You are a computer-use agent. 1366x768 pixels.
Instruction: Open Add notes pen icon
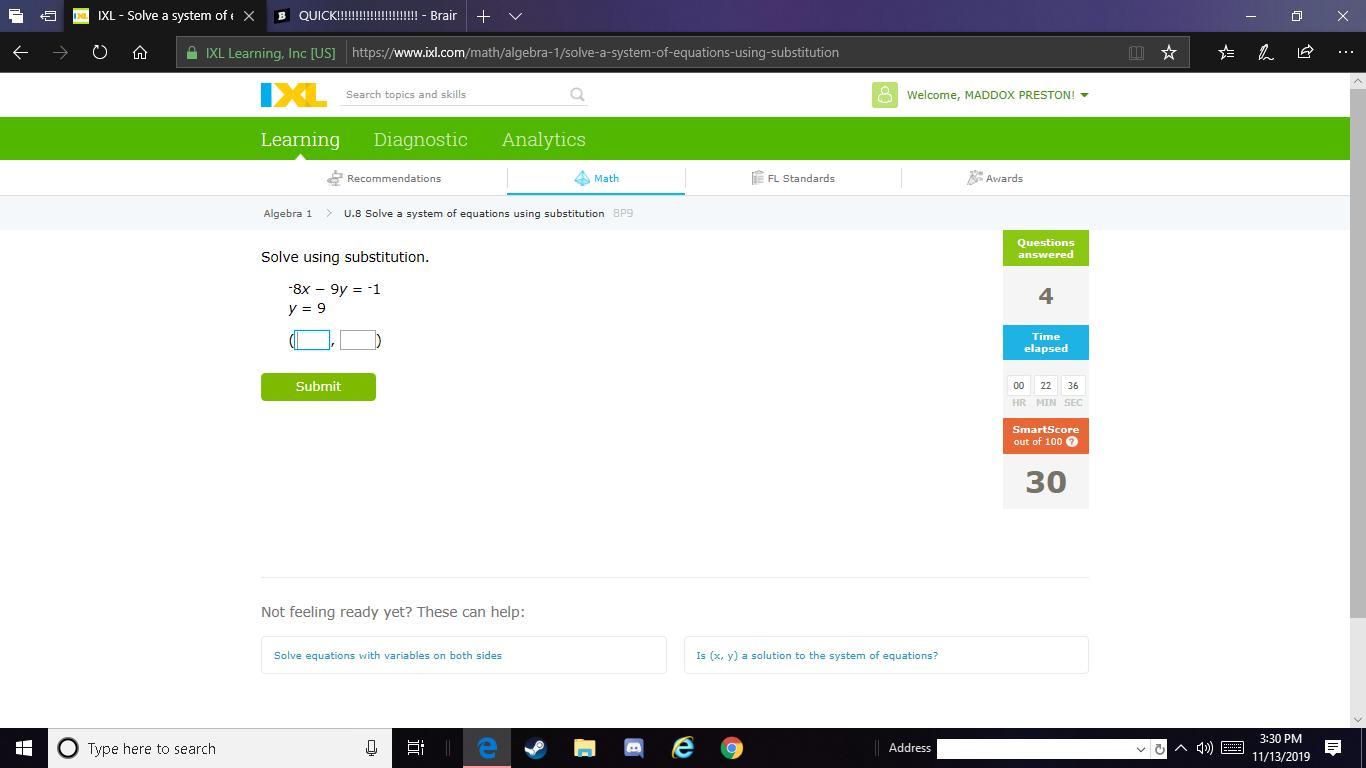(x=1266, y=52)
